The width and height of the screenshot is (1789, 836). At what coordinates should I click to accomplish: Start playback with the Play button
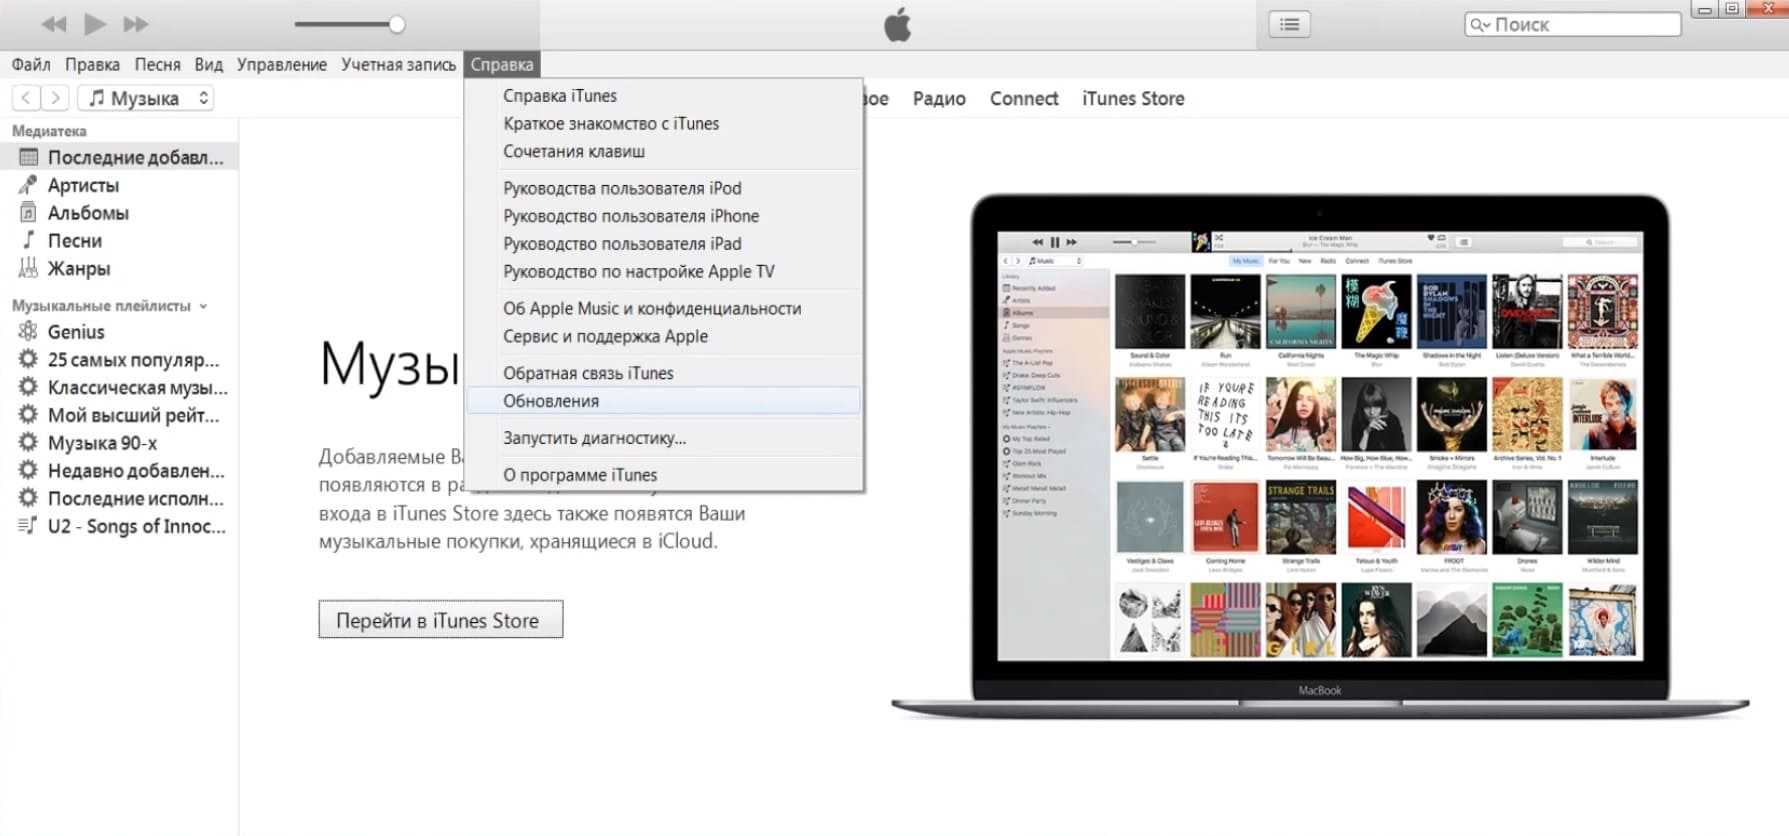[95, 23]
